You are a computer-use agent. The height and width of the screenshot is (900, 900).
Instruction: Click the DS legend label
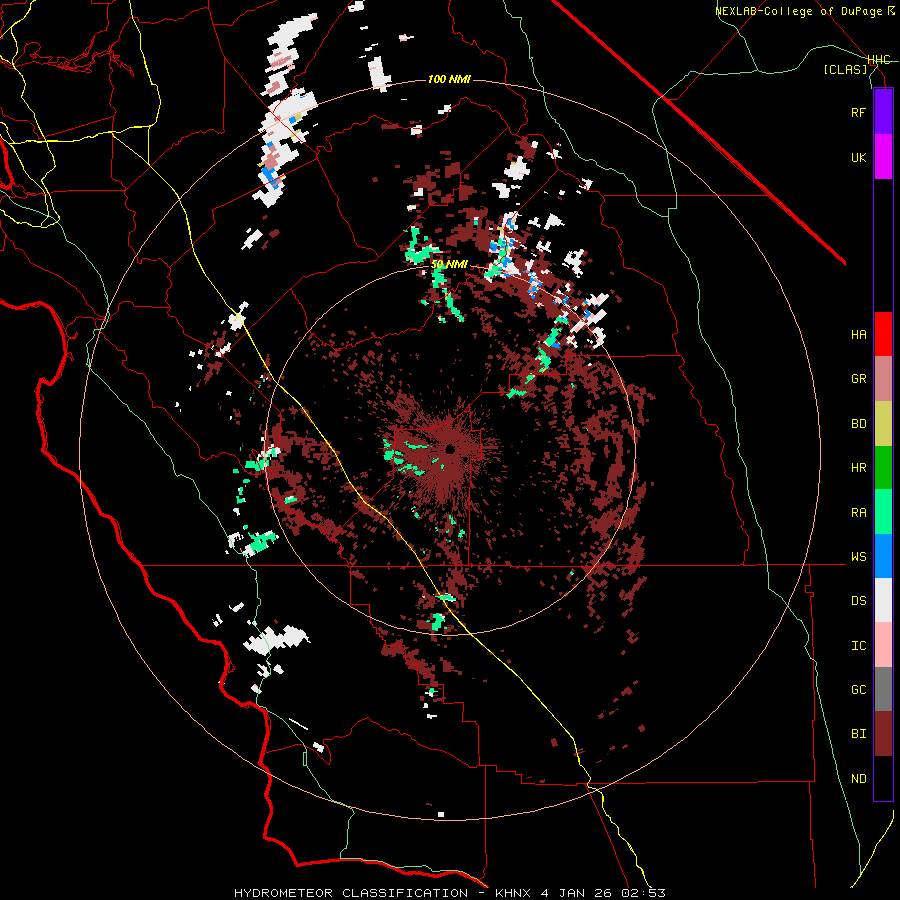(858, 601)
